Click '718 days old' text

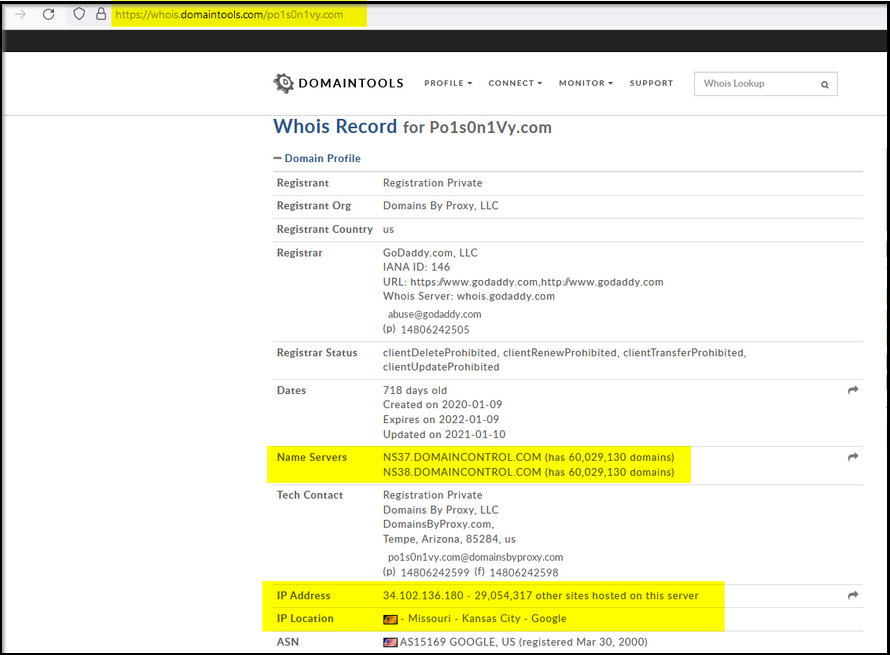[415, 391]
